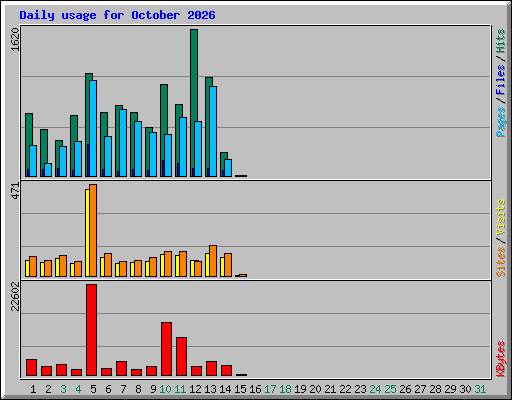The image size is (512, 400).
Task: Select the red KBytes bar for day 10
Action: [x=167, y=349]
